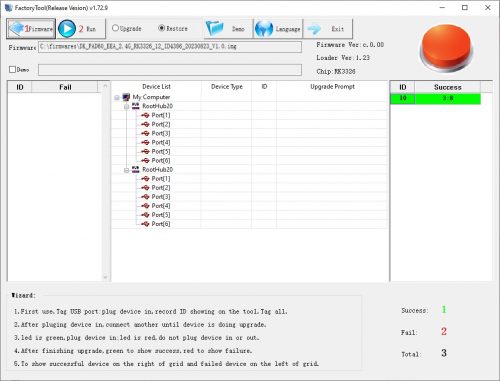This screenshot has width=500, height=381.
Task: Click the red Fail count 2
Action: tap(444, 331)
